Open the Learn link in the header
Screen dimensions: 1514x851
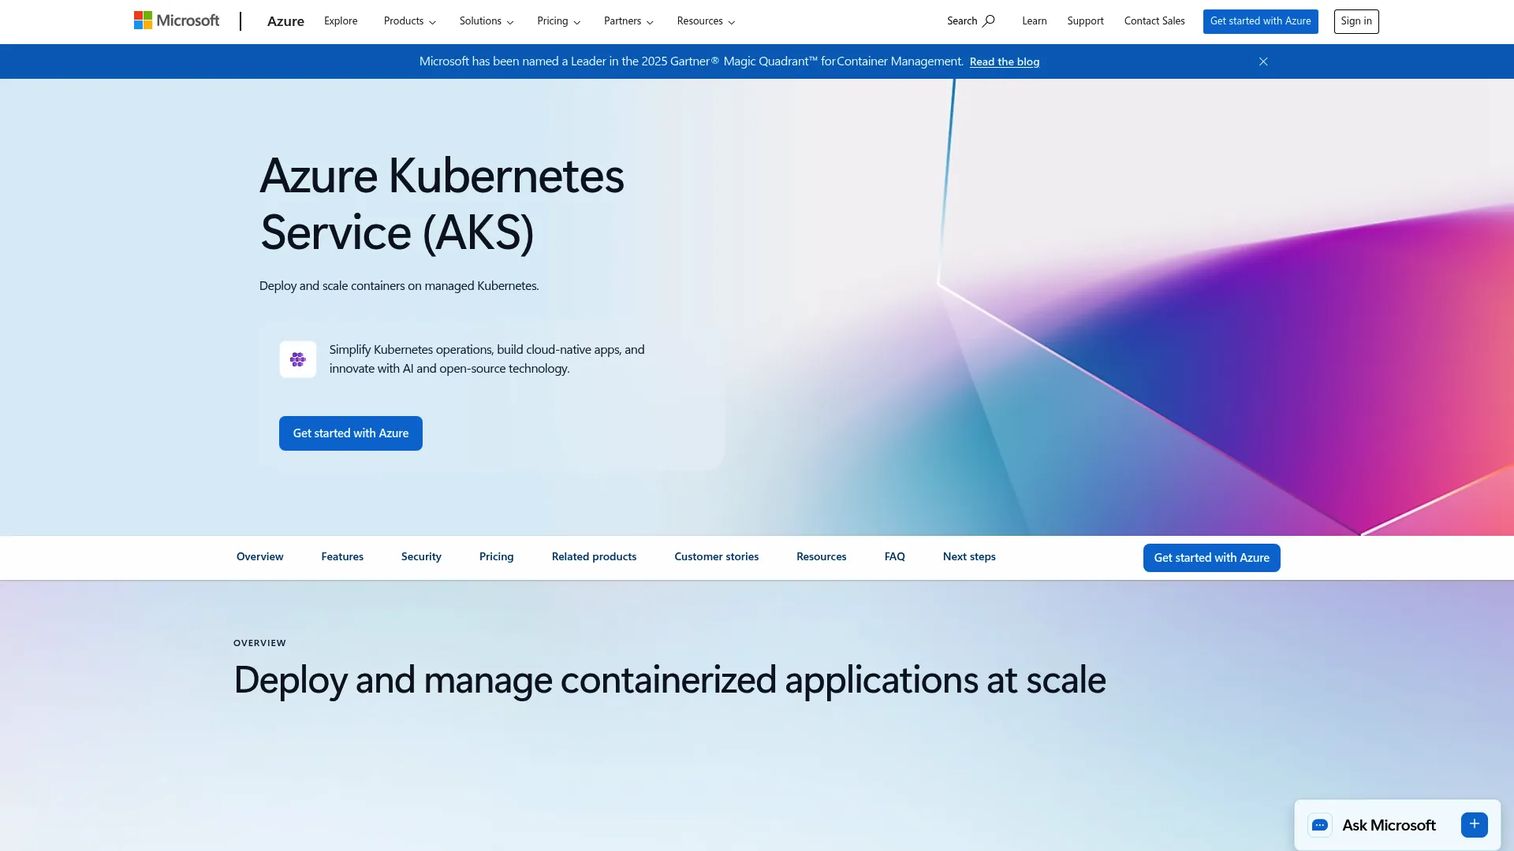pyautogui.click(x=1035, y=21)
